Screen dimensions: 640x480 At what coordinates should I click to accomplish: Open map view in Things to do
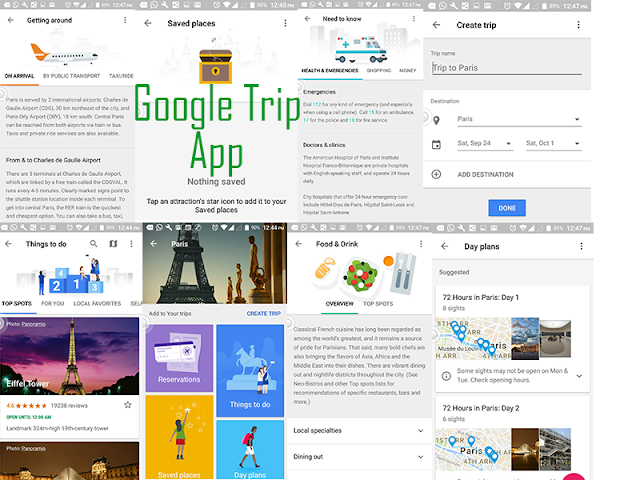click(113, 244)
